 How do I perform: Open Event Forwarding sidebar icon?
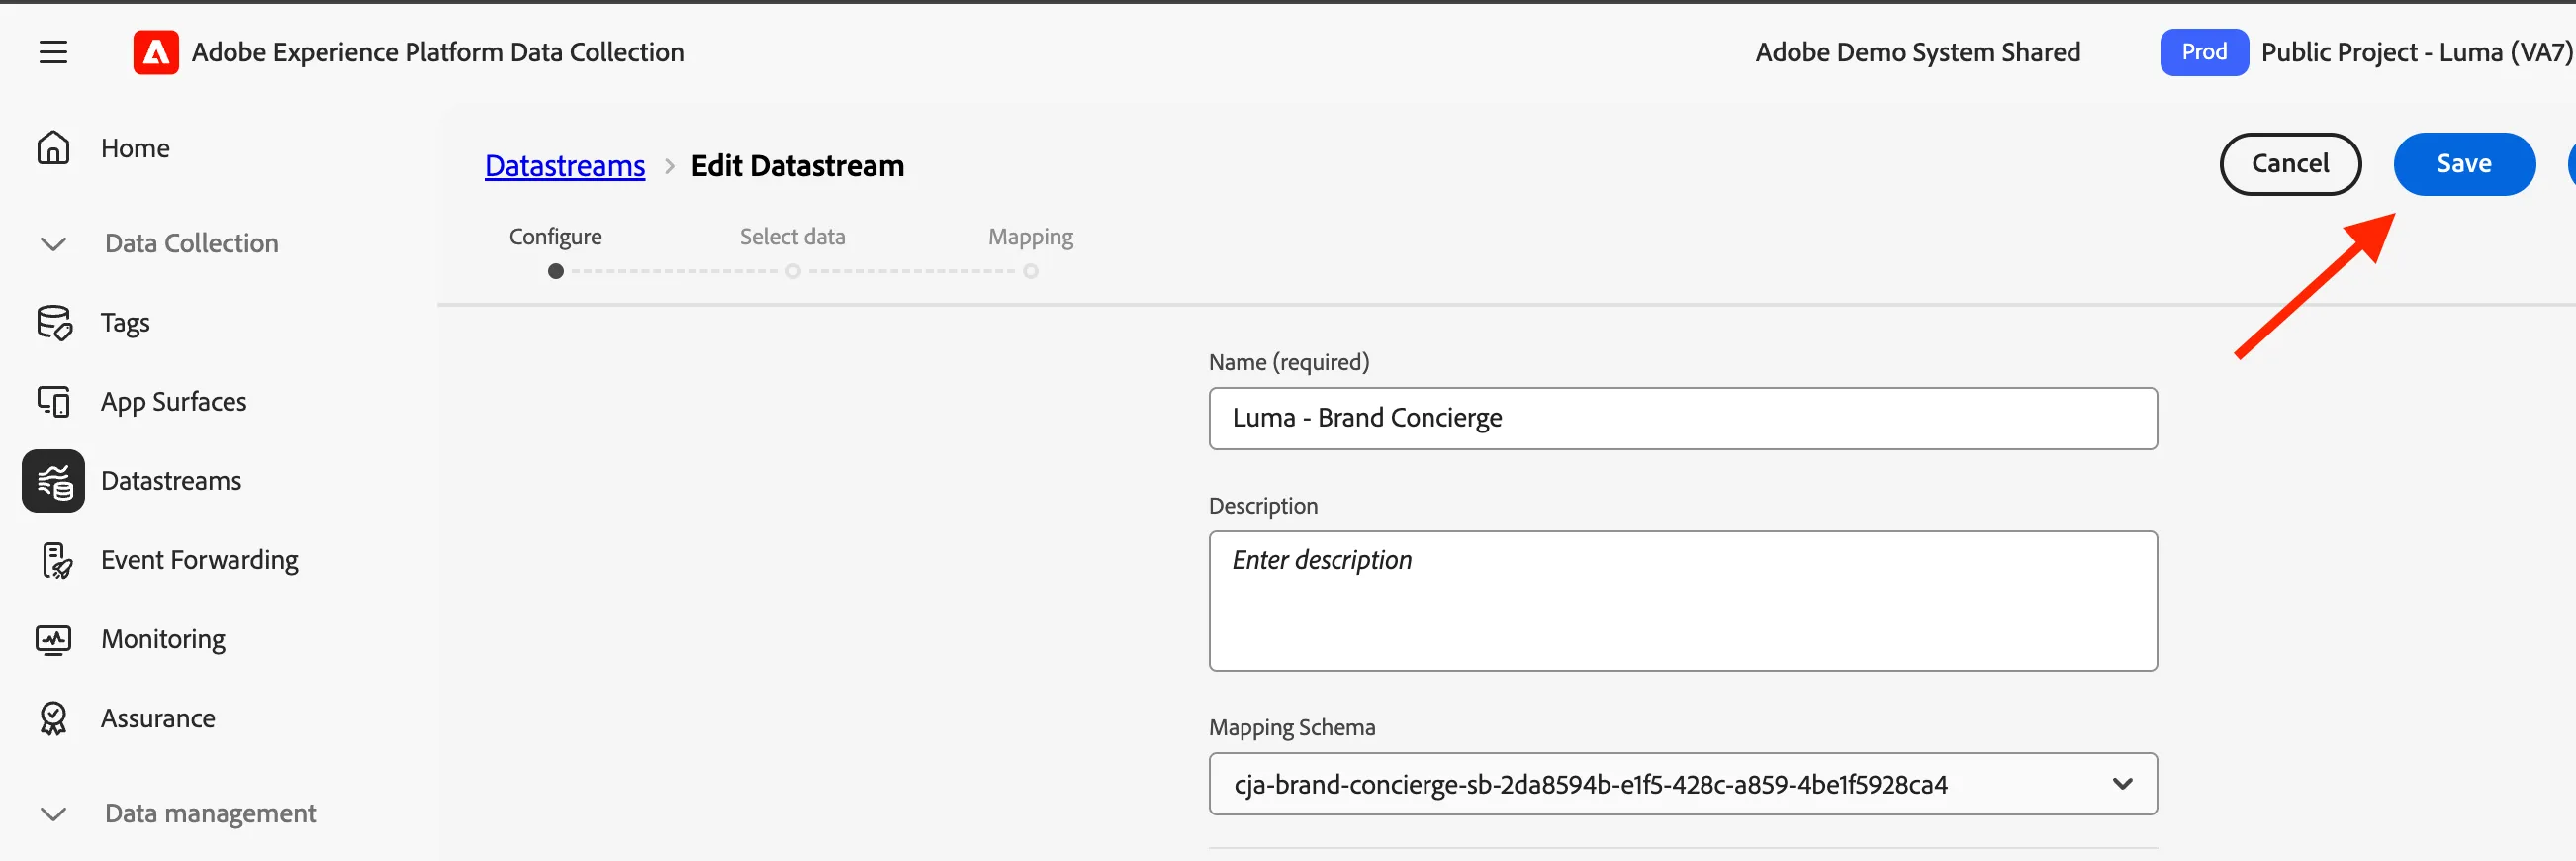(x=56, y=561)
